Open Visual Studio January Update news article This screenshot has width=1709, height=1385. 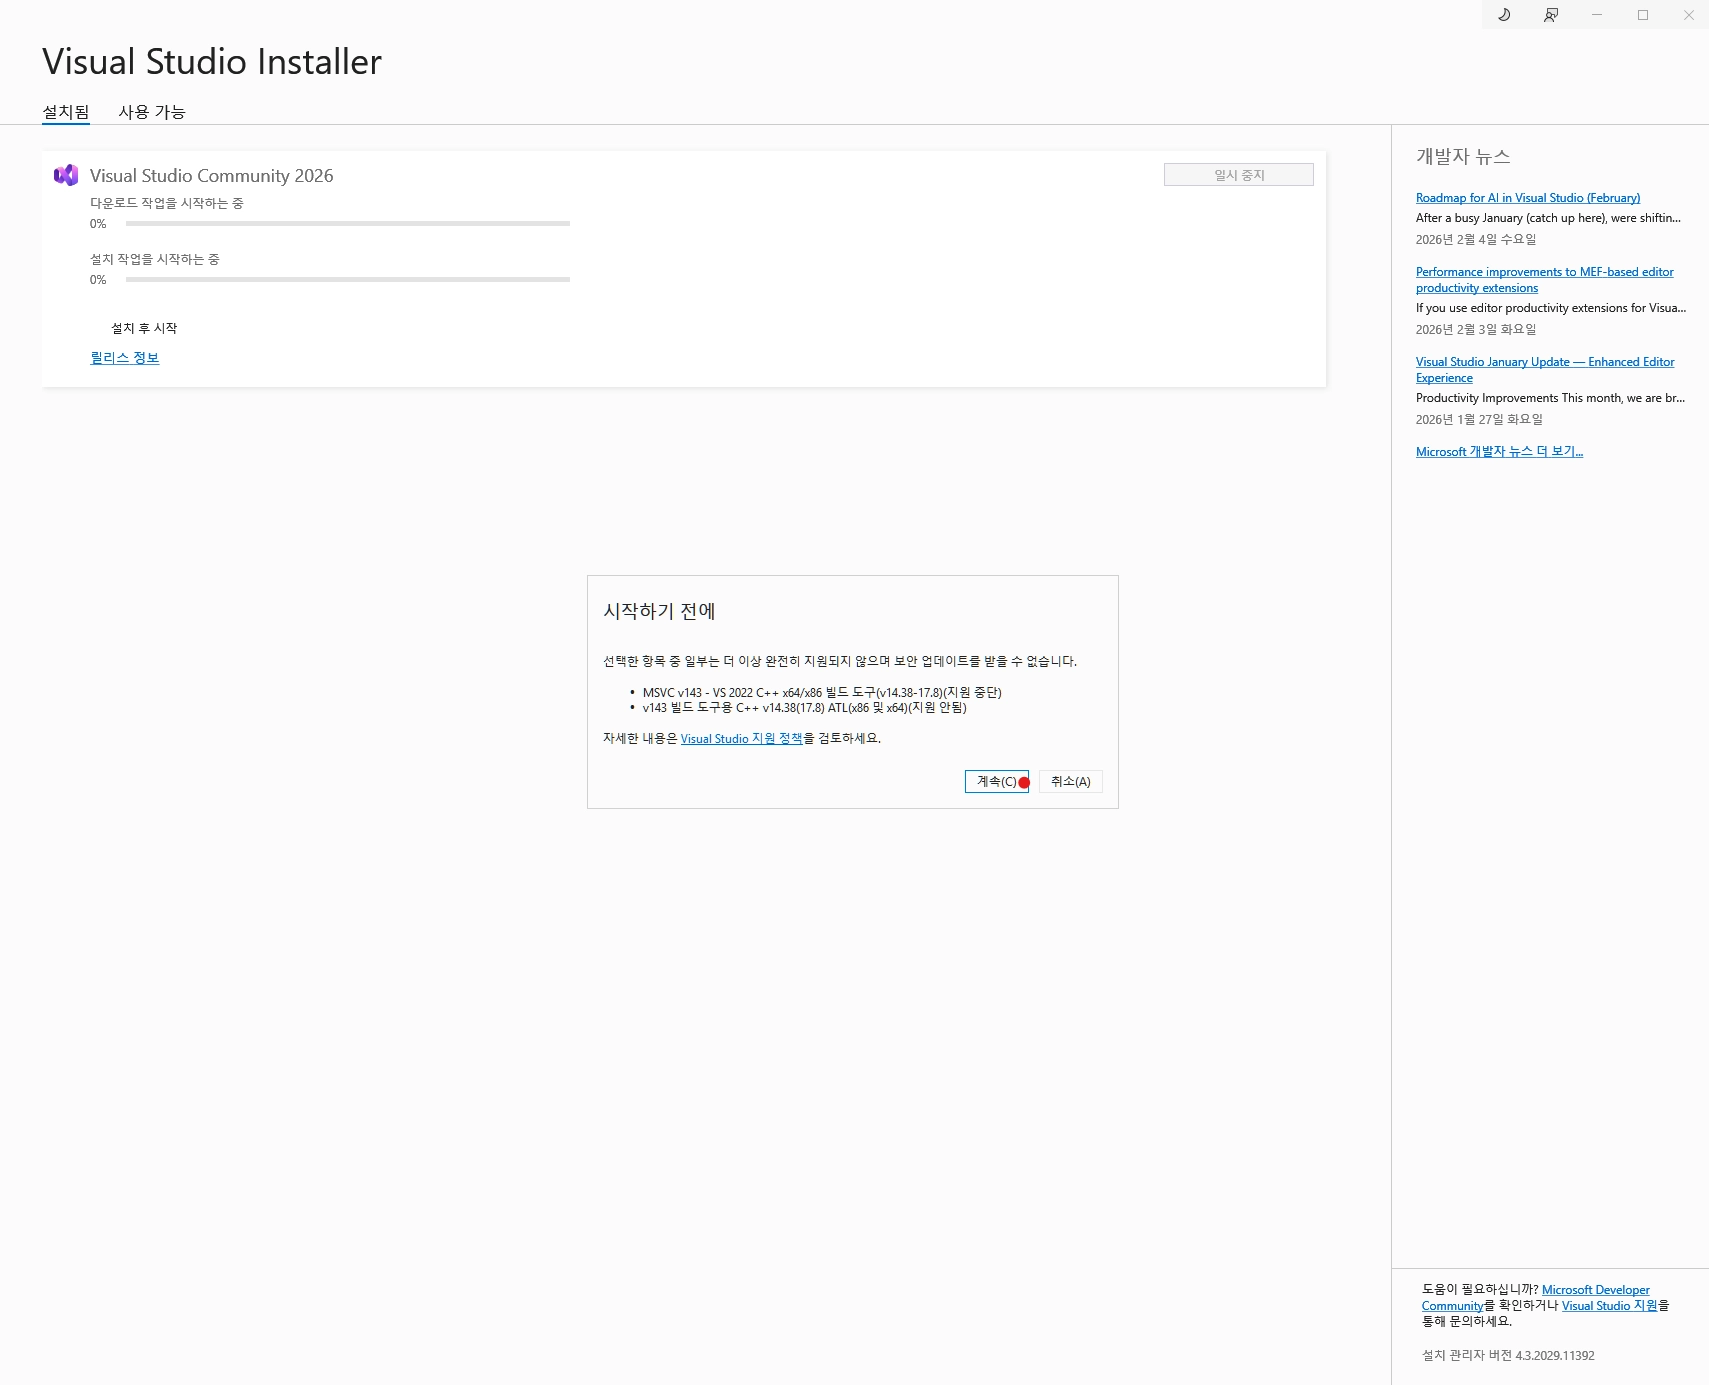[x=1545, y=370]
